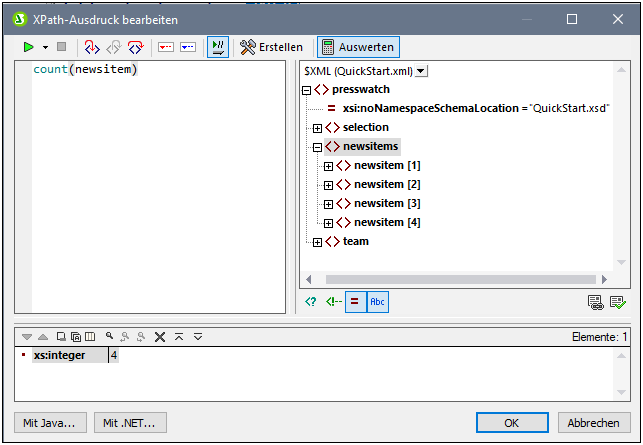The height and width of the screenshot is (445, 643).
Task: Click the Mit .NET... button
Action: pyautogui.click(x=130, y=423)
